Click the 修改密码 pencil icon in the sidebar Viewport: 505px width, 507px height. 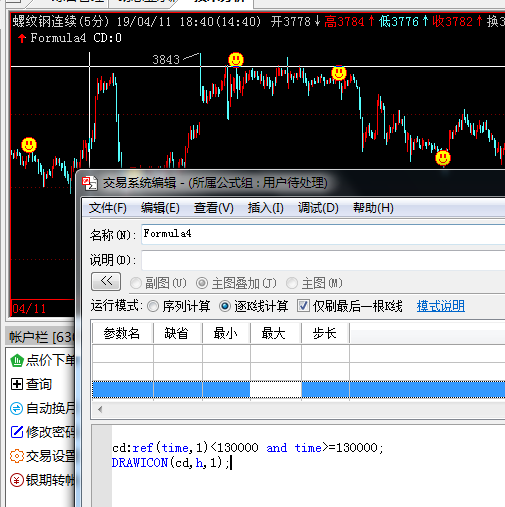[17, 432]
